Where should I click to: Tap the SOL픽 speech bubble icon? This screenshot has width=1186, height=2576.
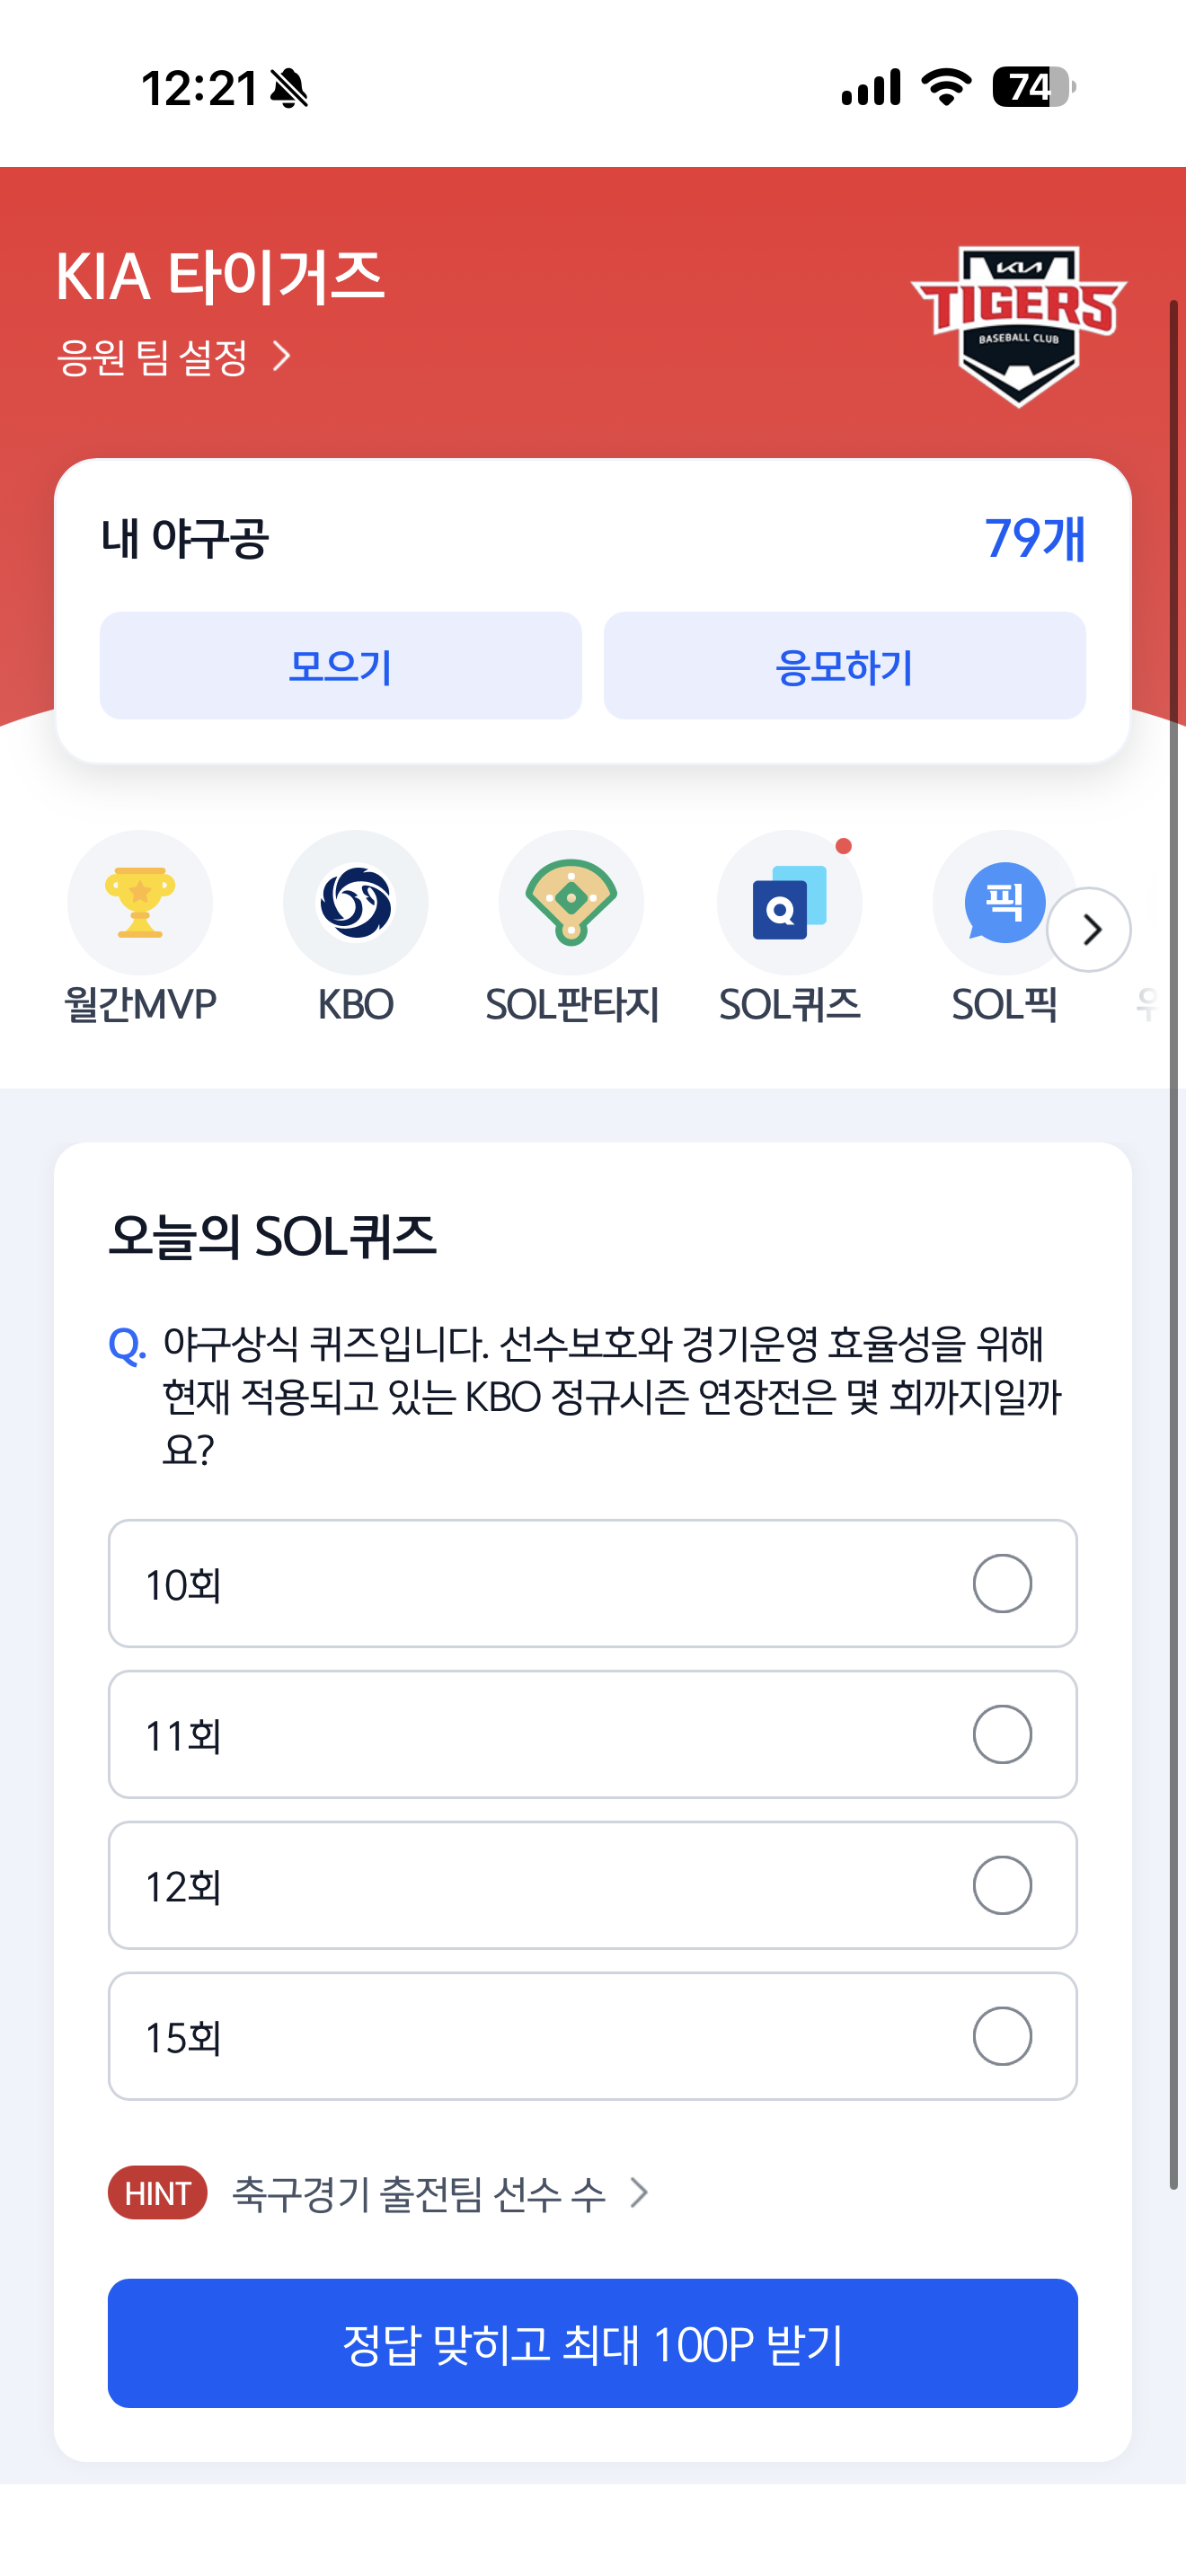1004,903
